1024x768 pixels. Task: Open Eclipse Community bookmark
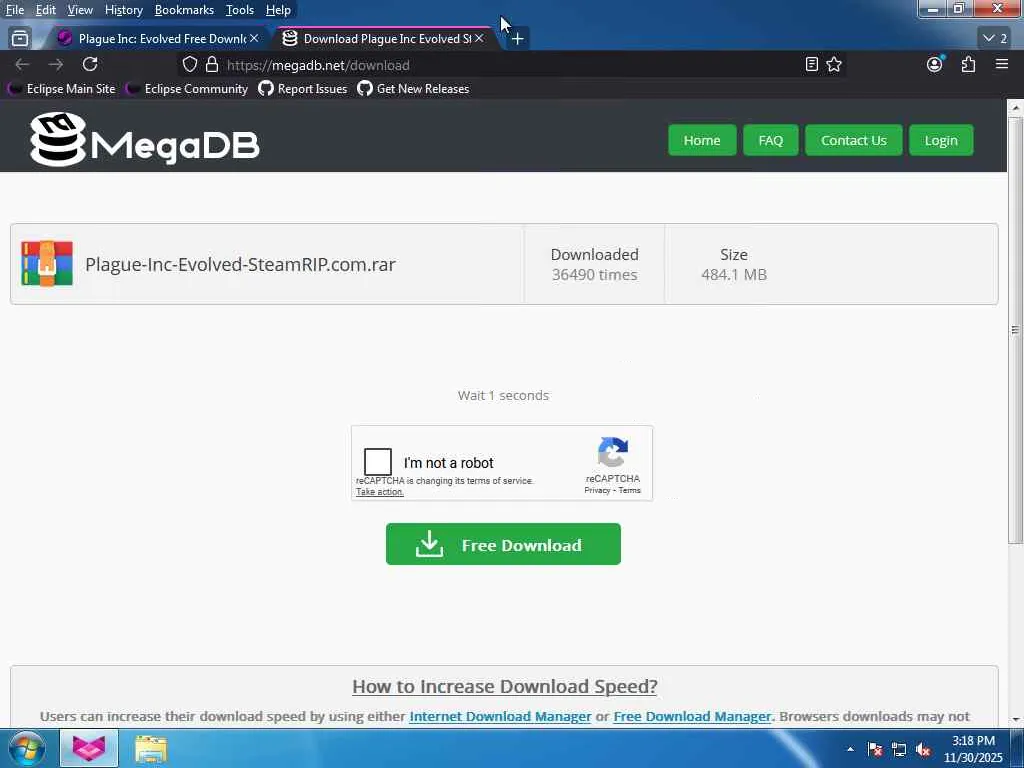pos(187,89)
